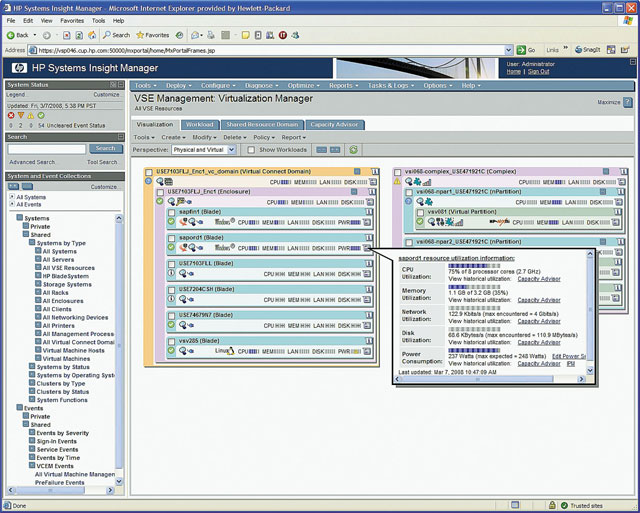640x513 pixels.
Task: Click the HP logo in the banner
Action: pos(19,68)
